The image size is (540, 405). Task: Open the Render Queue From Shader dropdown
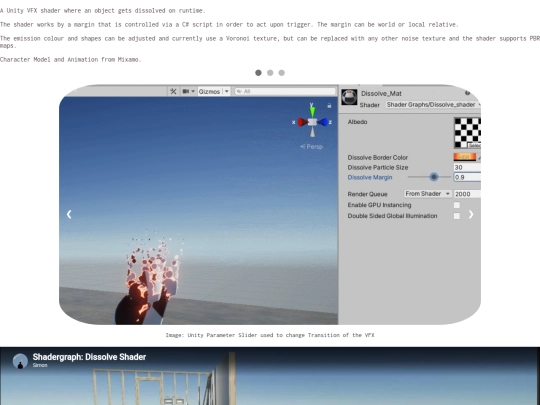[x=427, y=194]
